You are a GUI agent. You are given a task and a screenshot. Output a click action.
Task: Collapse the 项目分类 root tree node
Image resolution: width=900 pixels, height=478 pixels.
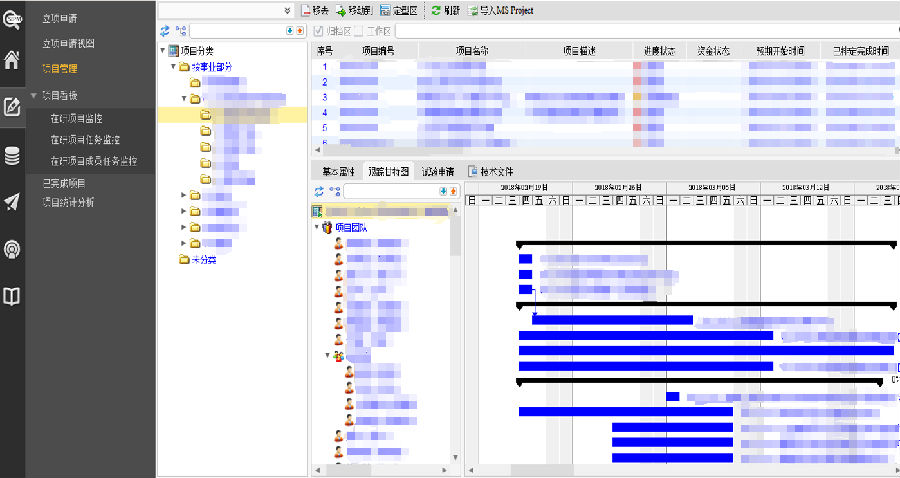click(163, 51)
